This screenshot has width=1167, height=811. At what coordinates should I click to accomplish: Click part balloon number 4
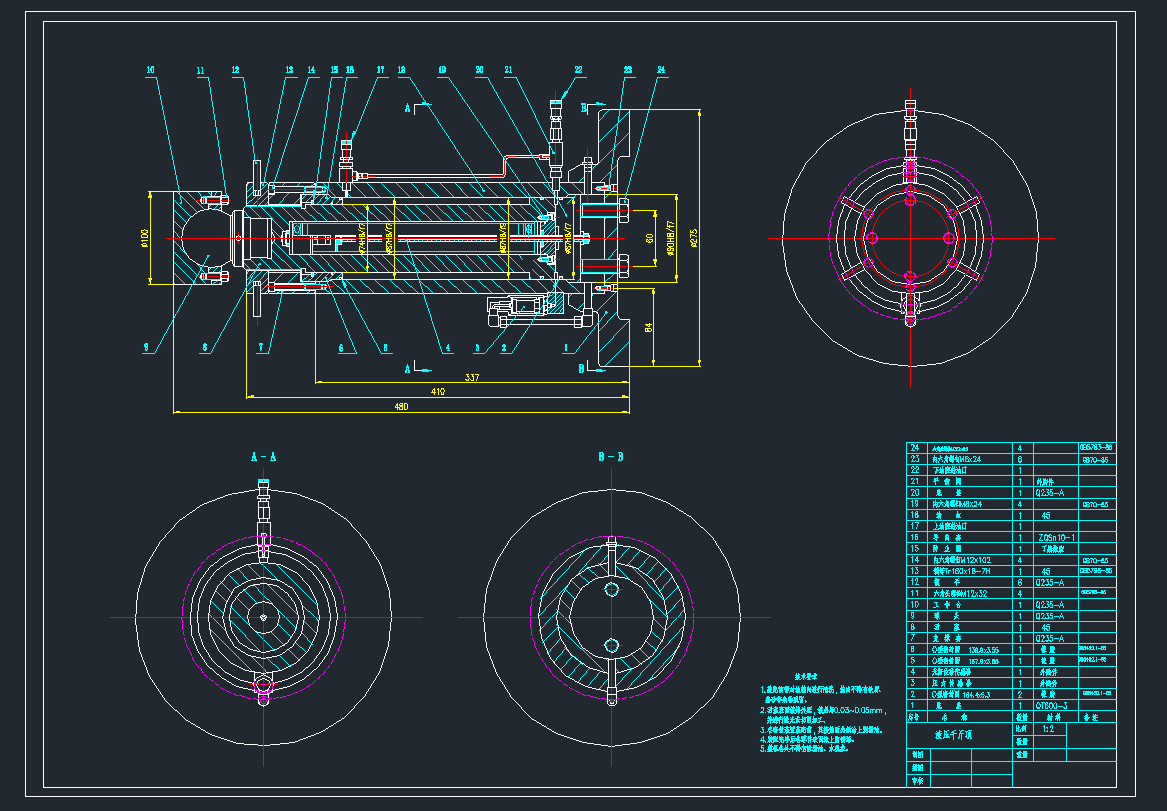tap(448, 348)
